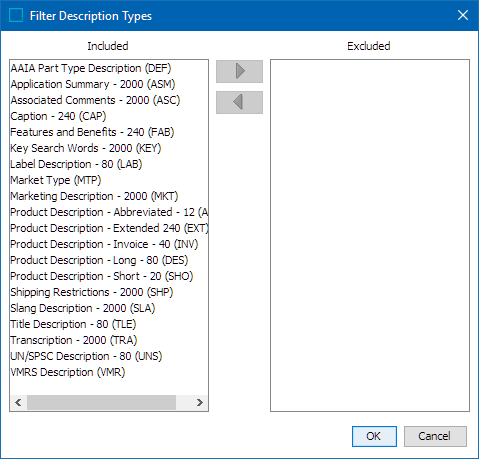Click the dialog title bar window icon
The height and width of the screenshot is (459, 479).
click(x=16, y=15)
